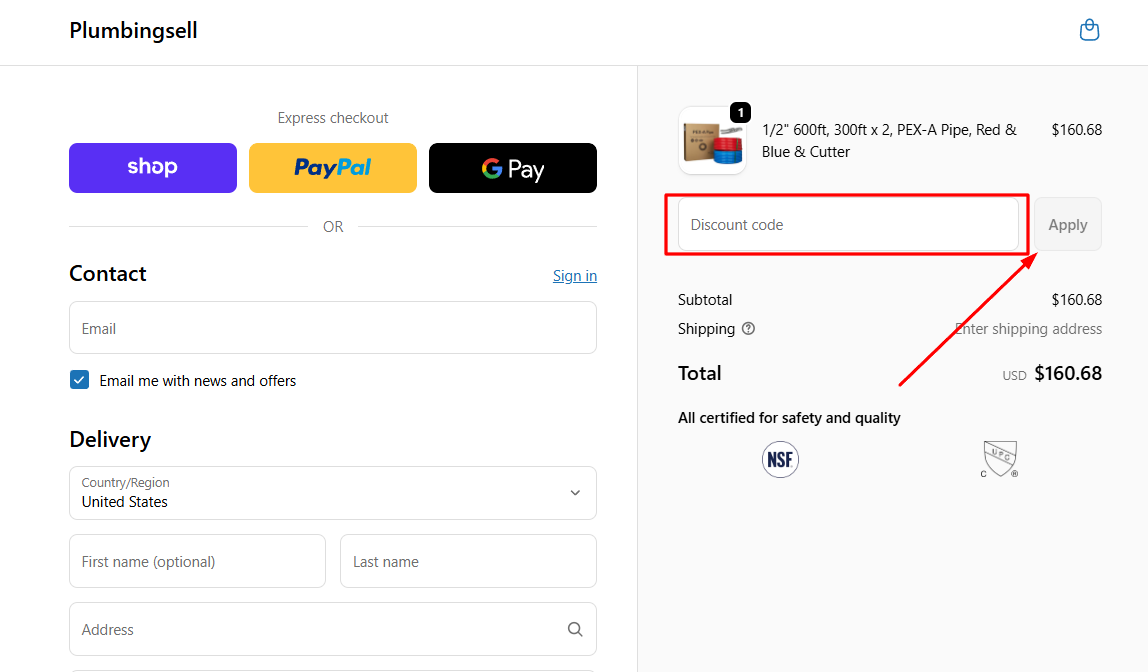1148x672 pixels.
Task: Click 'All certified for safety and quality' text
Action: 789,418
